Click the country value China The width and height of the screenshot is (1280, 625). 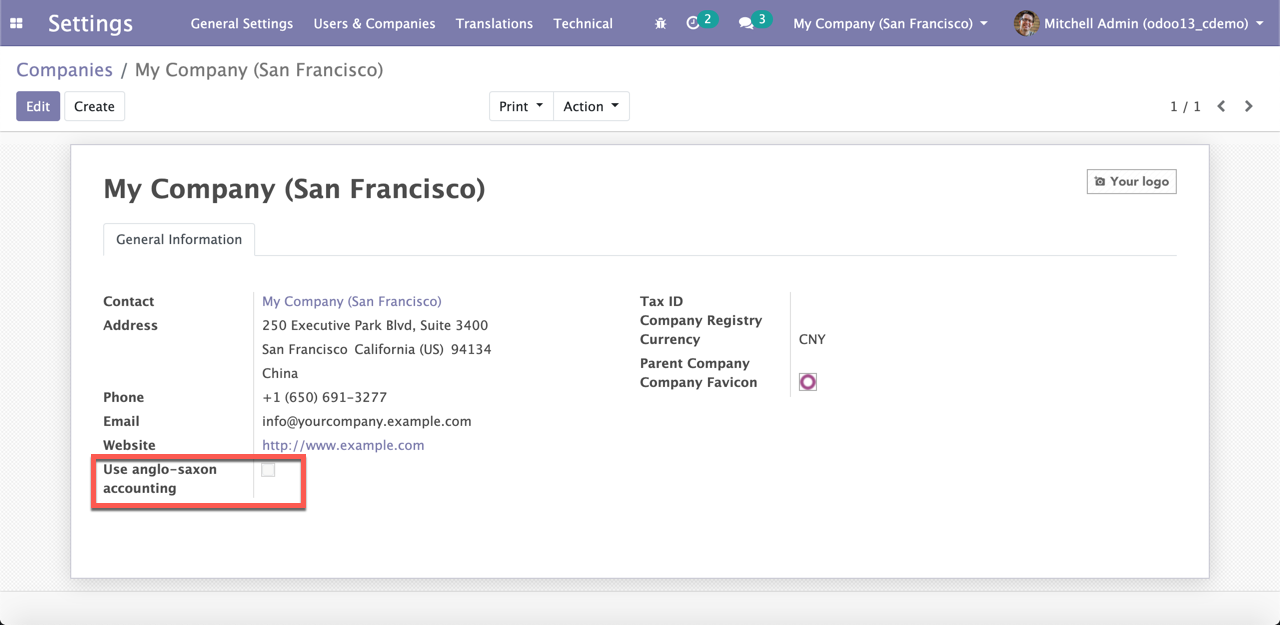(x=280, y=373)
